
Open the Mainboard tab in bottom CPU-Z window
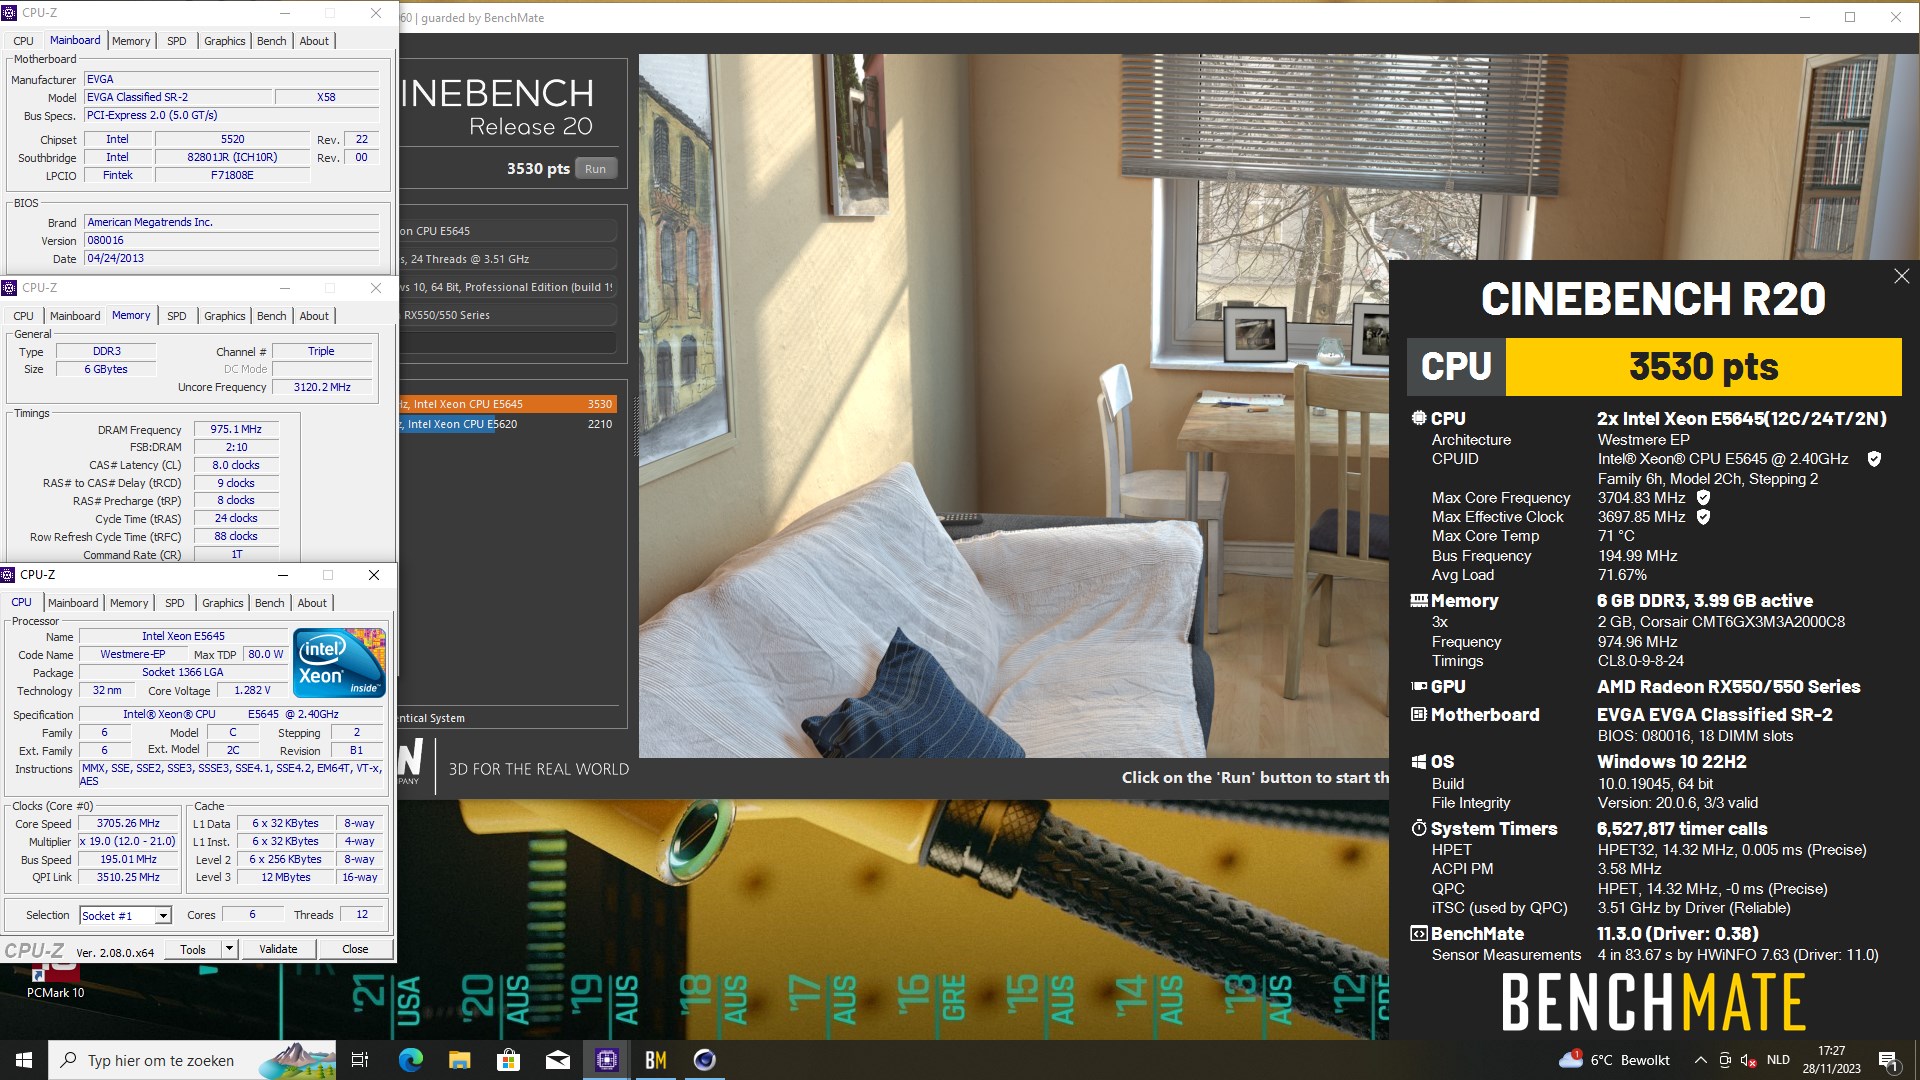(x=73, y=603)
